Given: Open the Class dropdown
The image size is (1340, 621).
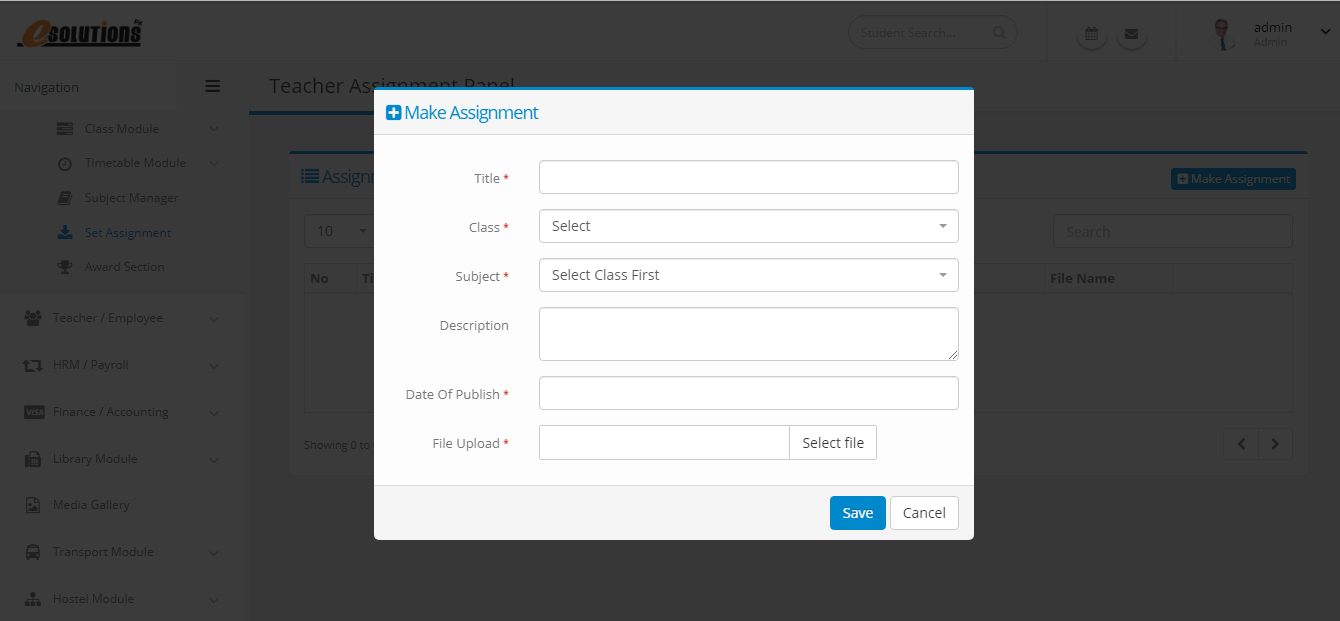Looking at the screenshot, I should pyautogui.click(x=748, y=226).
